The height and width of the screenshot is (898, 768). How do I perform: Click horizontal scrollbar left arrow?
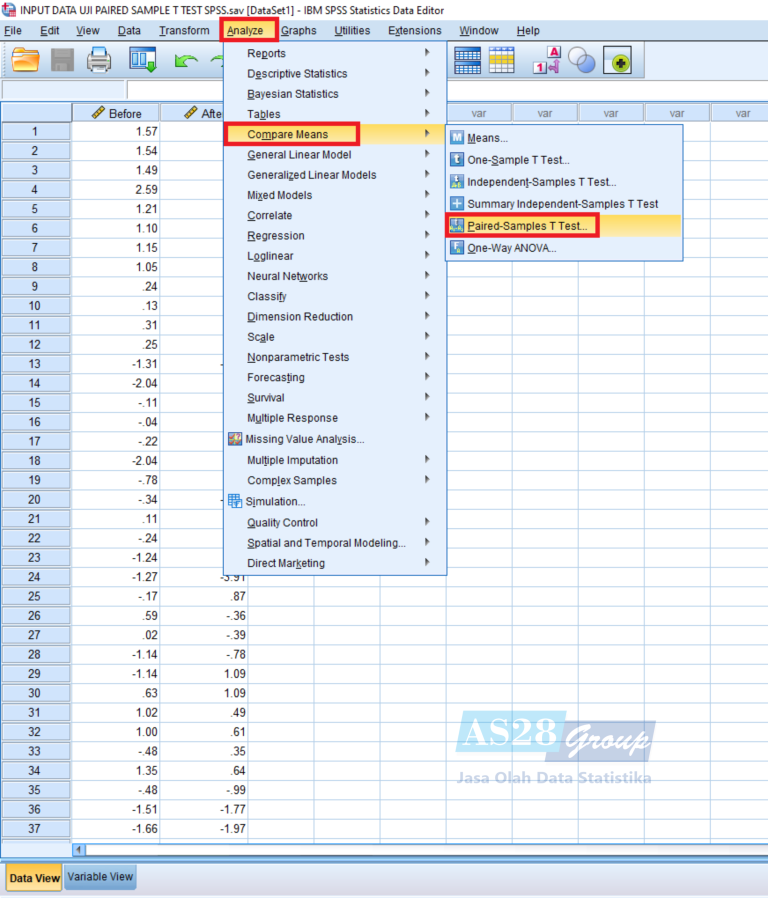point(79,850)
